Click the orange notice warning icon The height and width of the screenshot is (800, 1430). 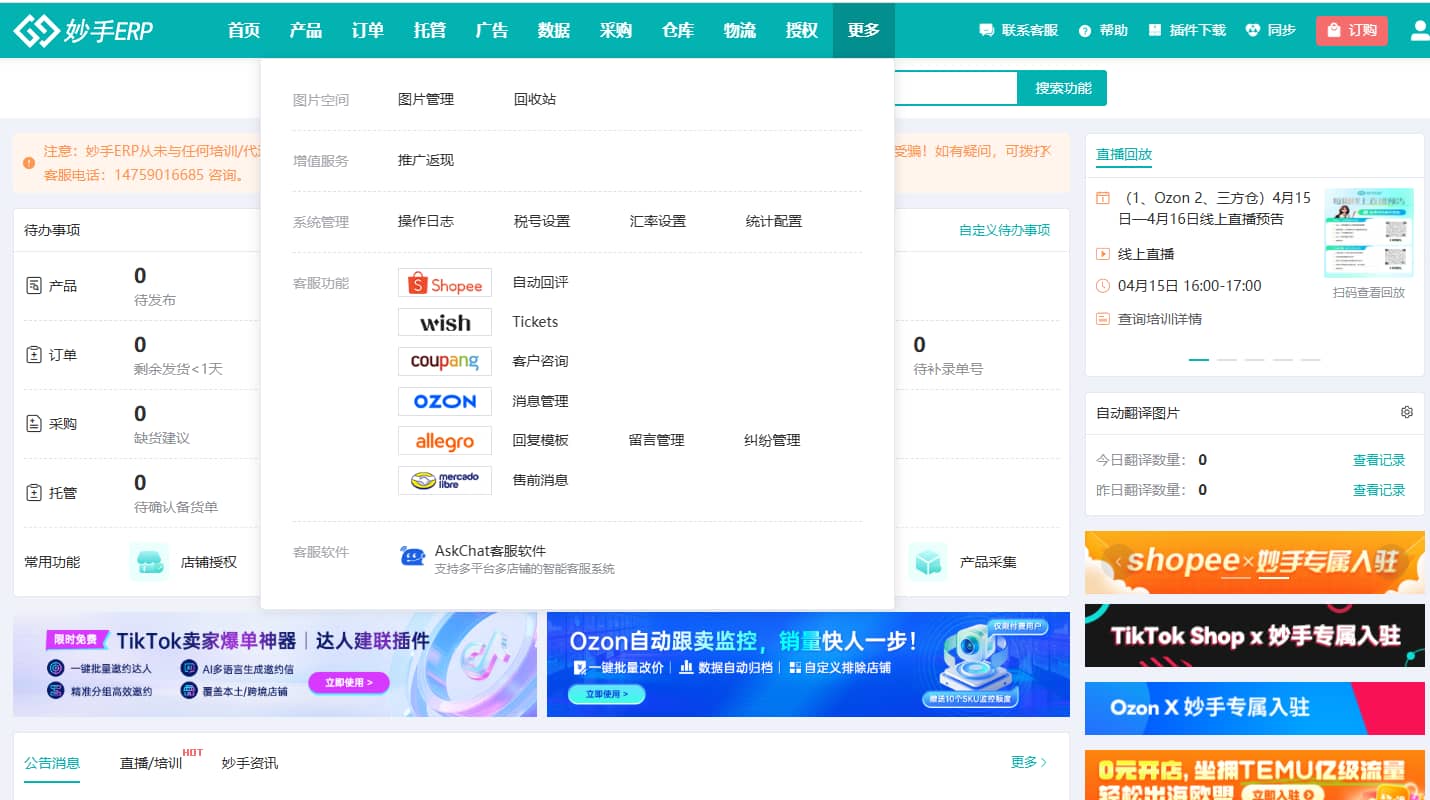click(x=29, y=162)
